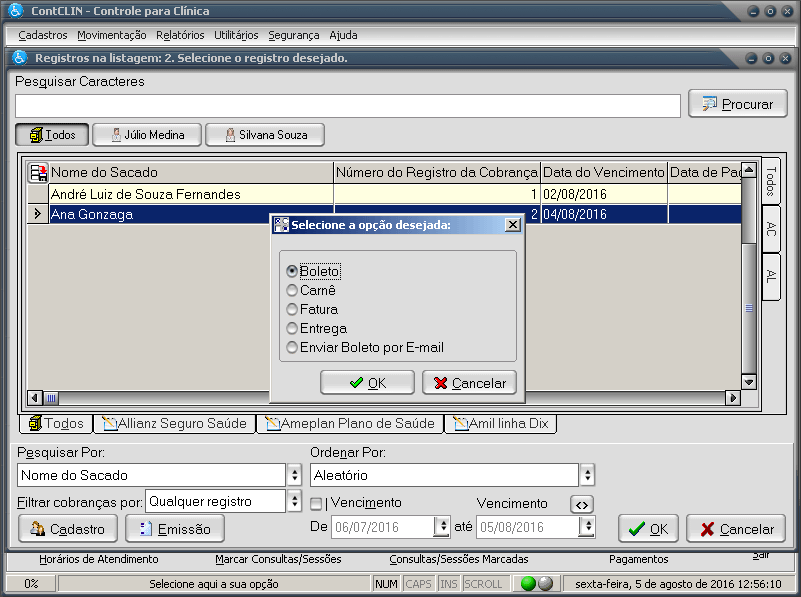The width and height of the screenshot is (801, 597).
Task: Click the horizontal scrollbar left arrow
Action: tap(35, 398)
